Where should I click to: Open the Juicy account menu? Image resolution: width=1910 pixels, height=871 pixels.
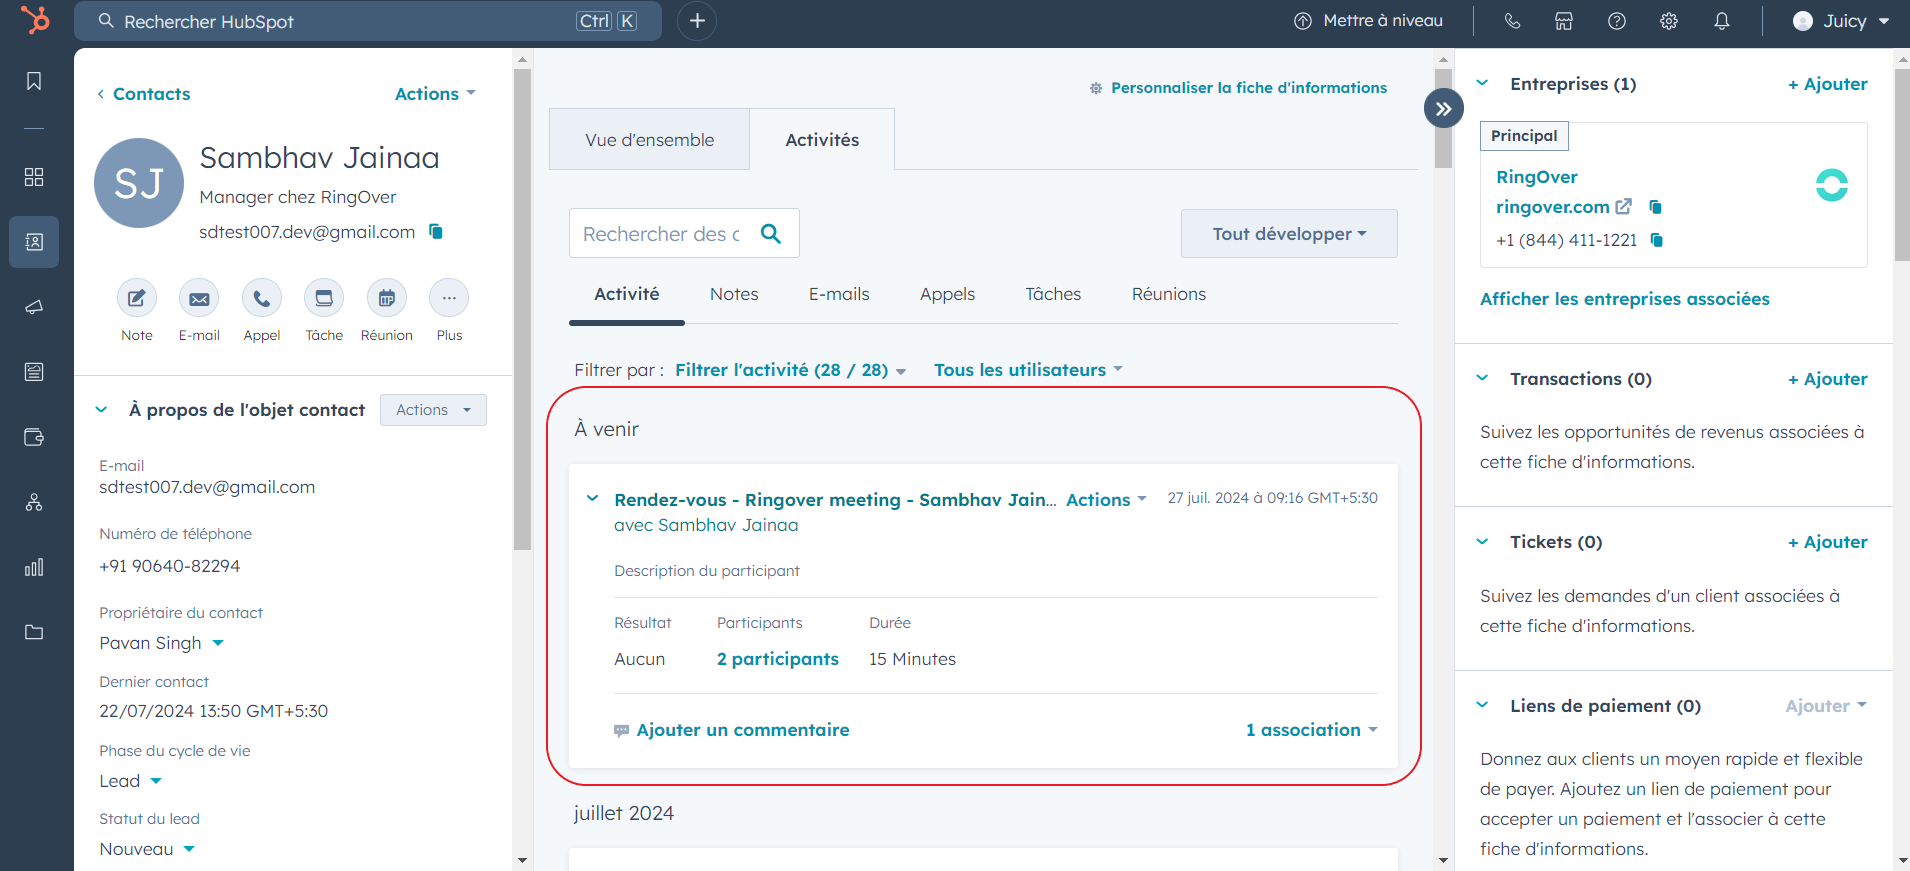[x=1840, y=21]
